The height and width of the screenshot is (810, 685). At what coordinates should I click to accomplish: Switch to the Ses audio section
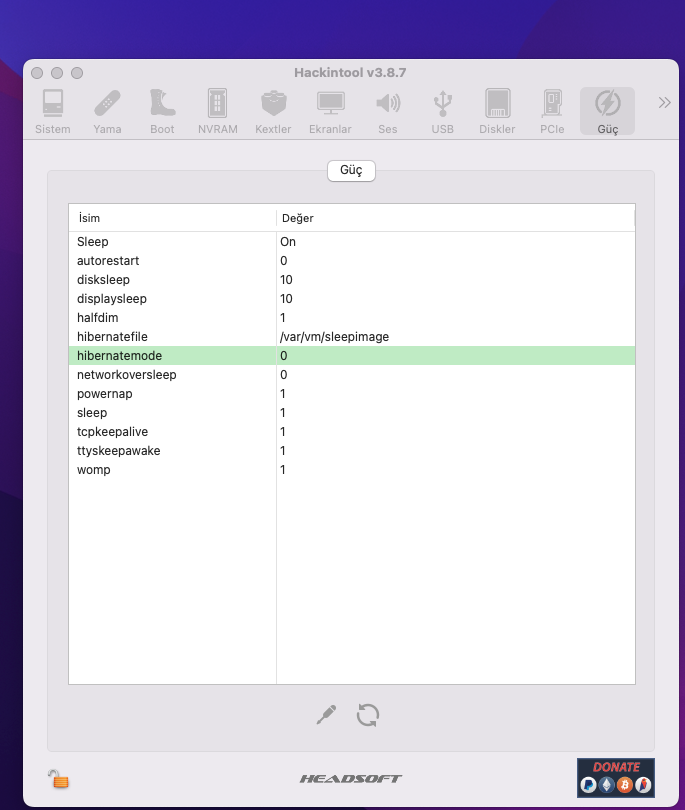coord(387,111)
